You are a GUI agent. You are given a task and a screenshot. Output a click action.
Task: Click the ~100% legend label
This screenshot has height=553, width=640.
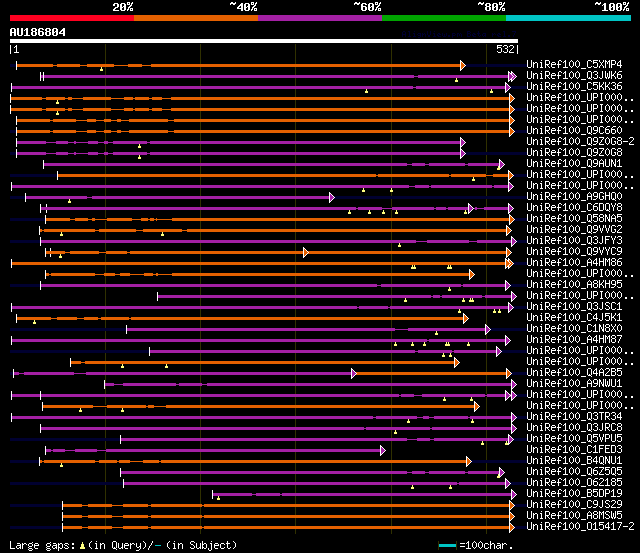pyautogui.click(x=612, y=7)
